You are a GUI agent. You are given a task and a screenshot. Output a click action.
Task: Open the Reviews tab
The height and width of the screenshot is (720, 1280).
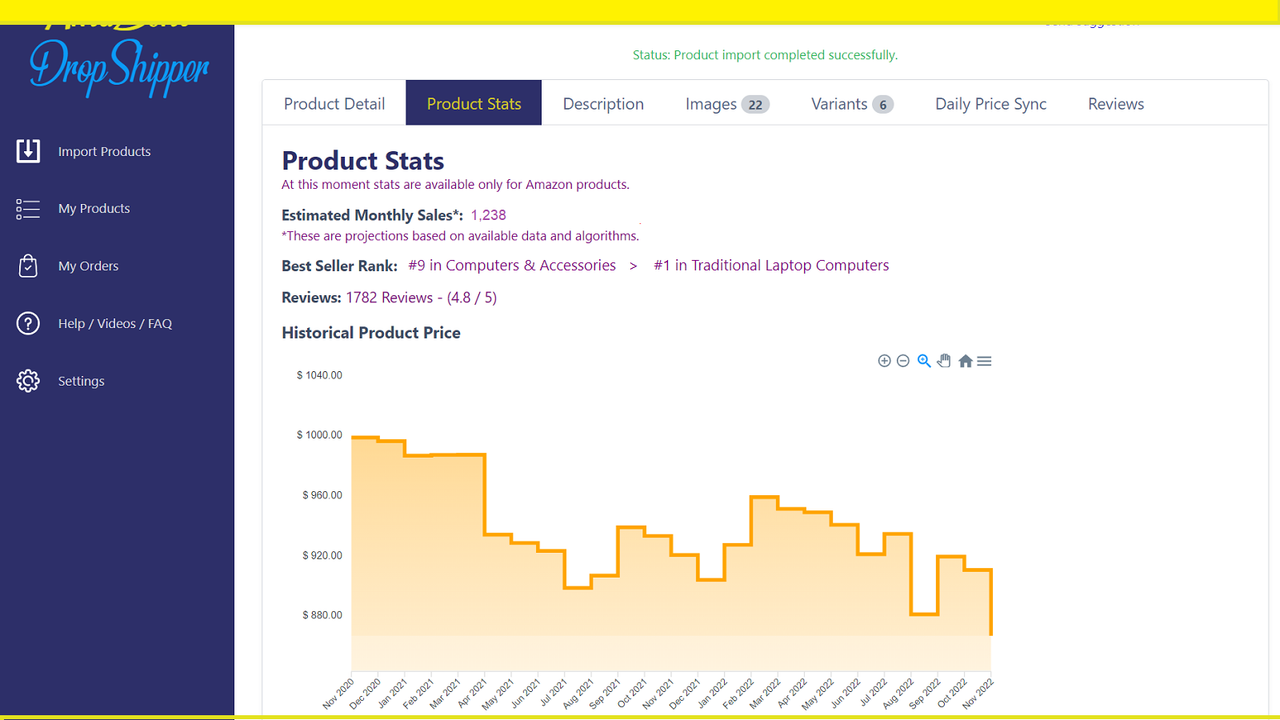point(1115,103)
